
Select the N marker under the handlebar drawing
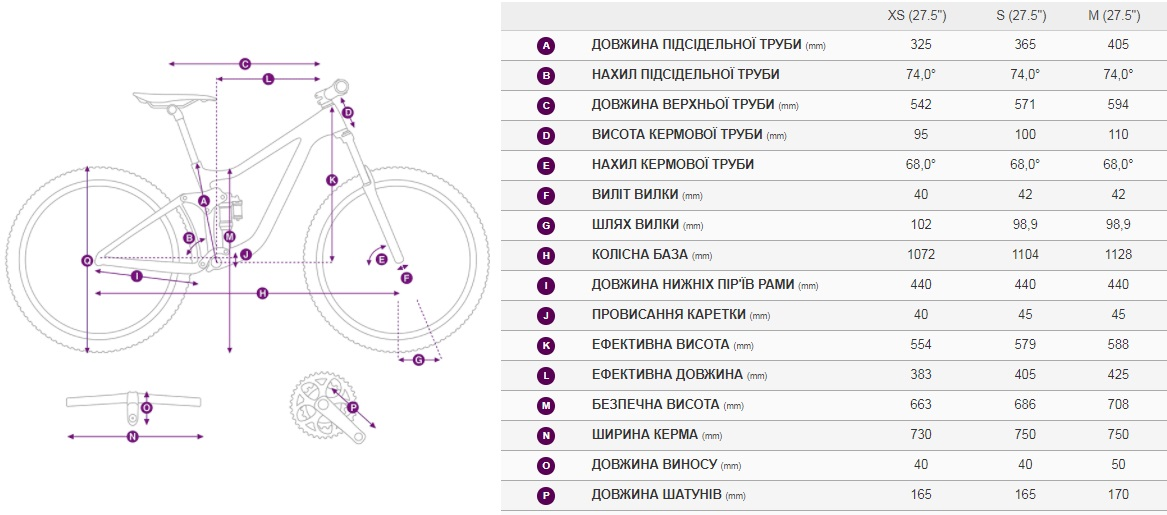[132, 437]
